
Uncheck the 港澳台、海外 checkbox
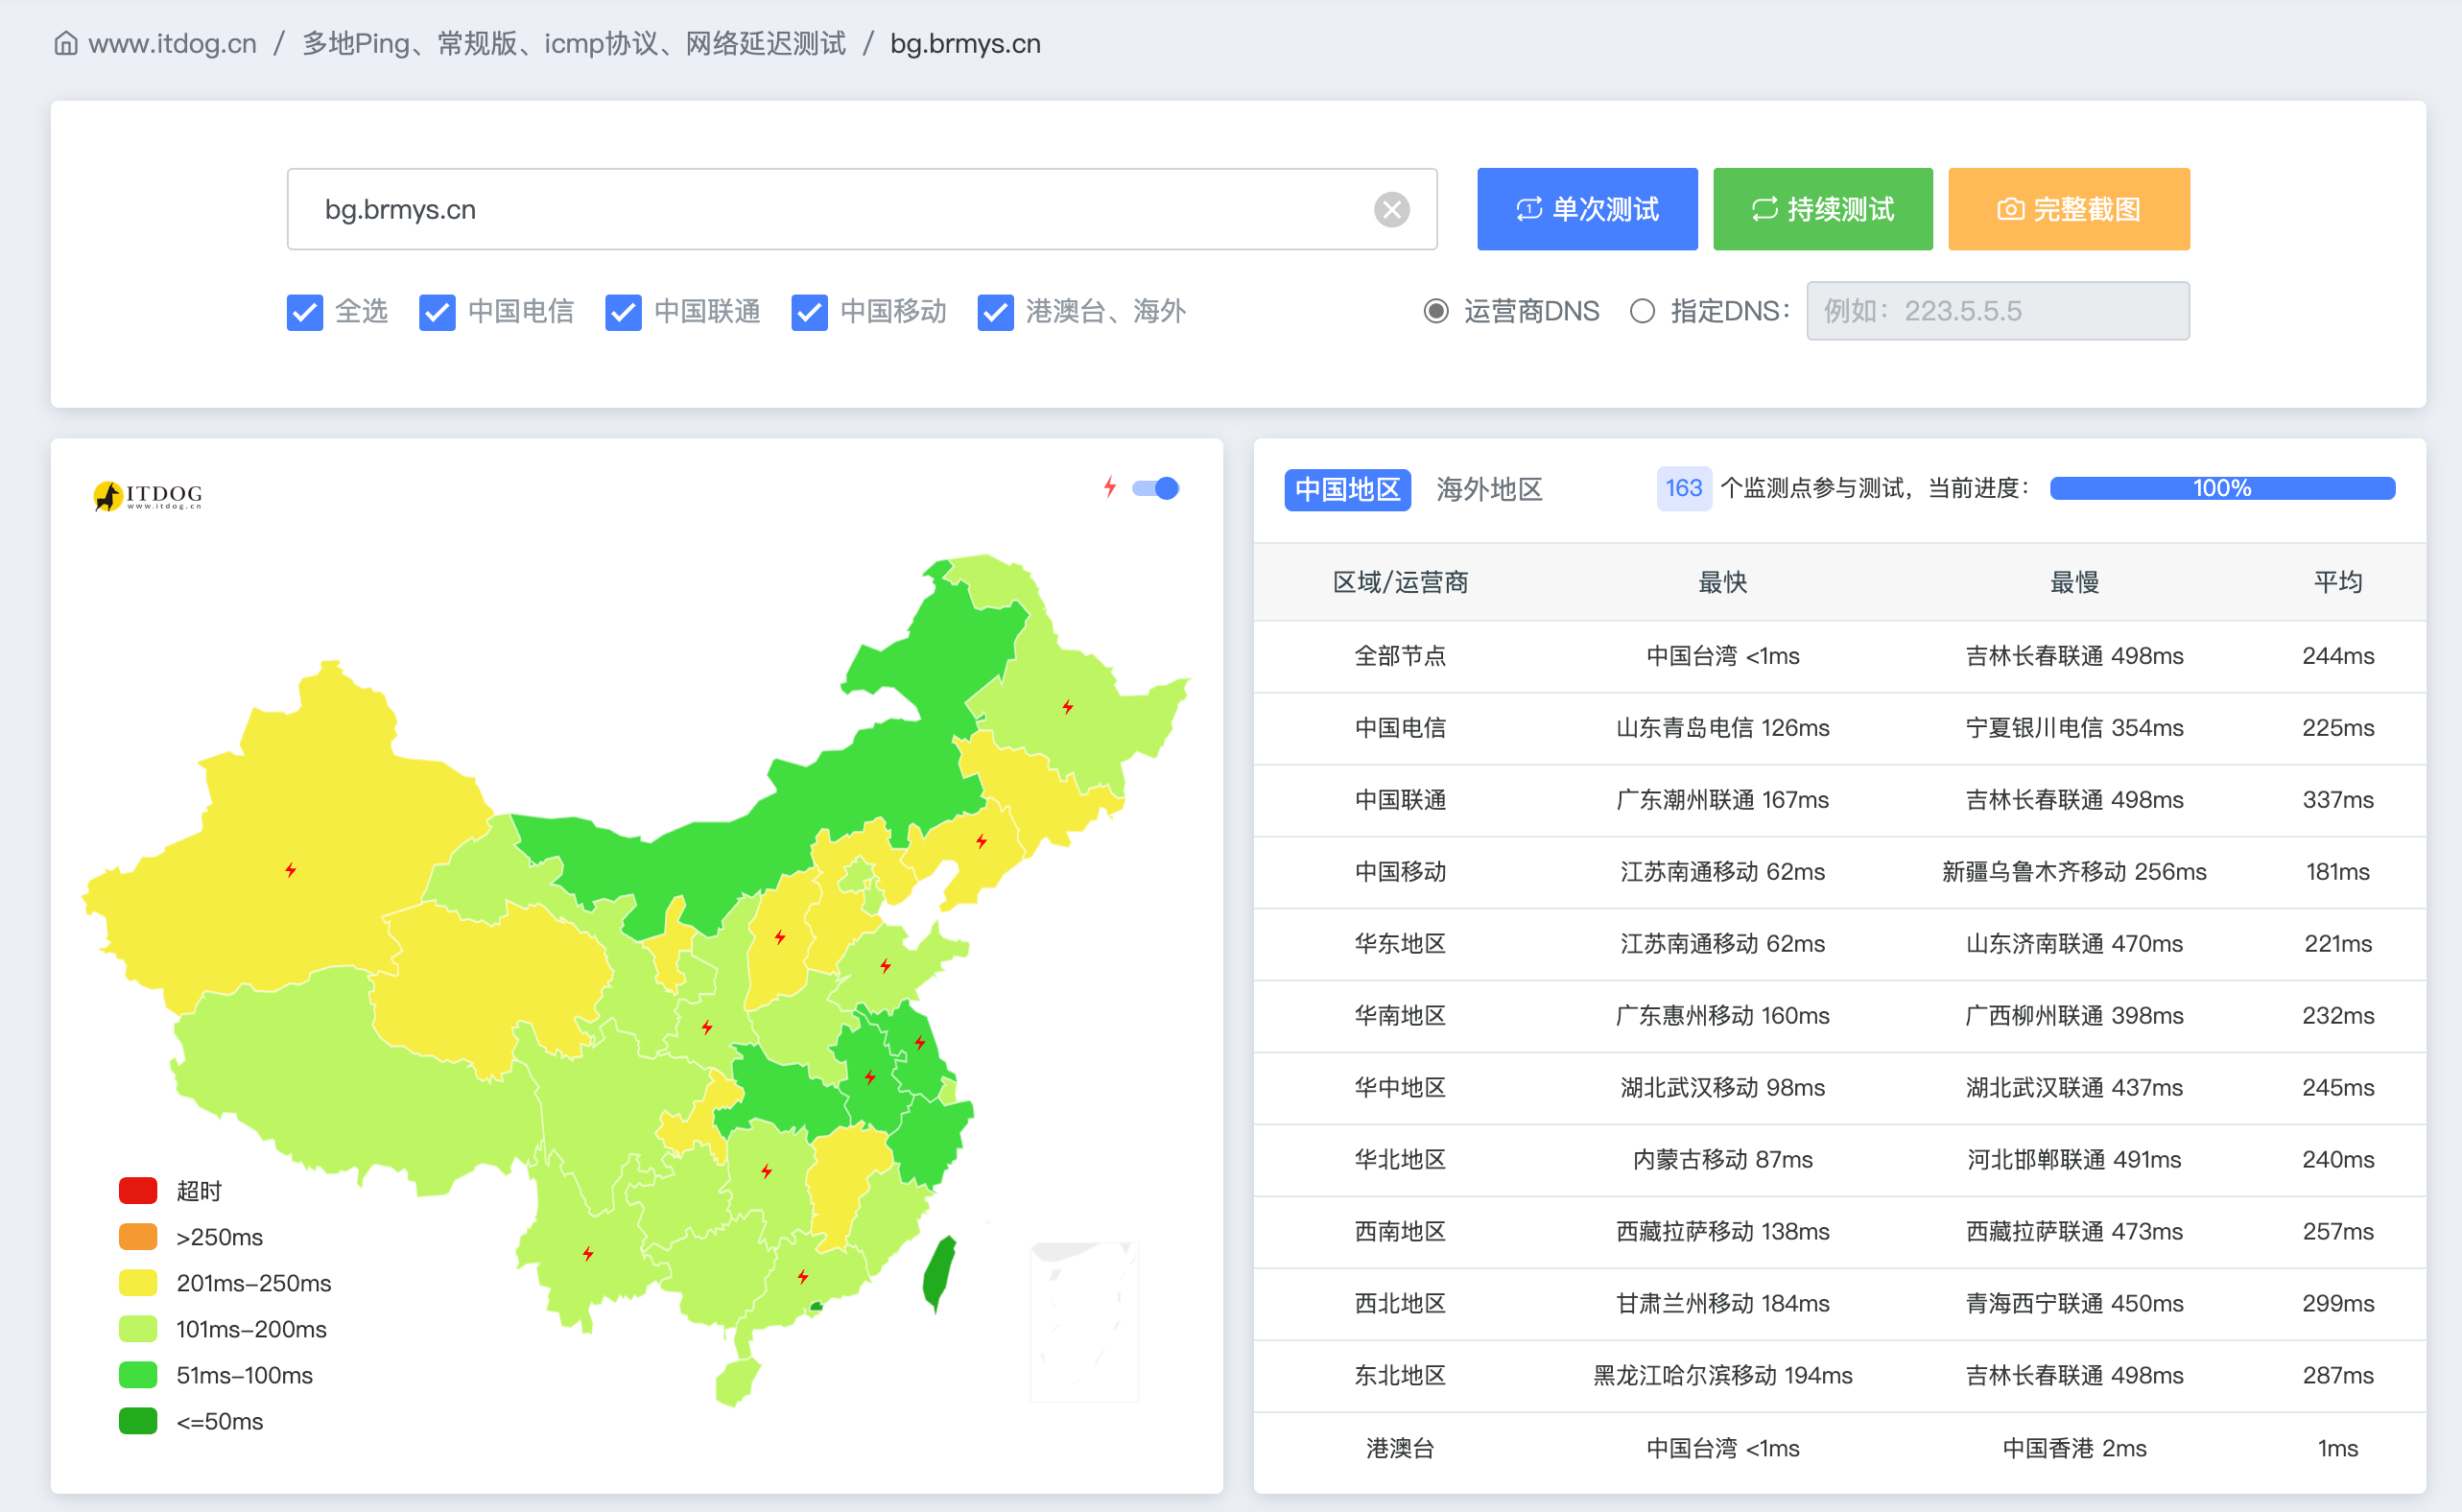click(995, 312)
